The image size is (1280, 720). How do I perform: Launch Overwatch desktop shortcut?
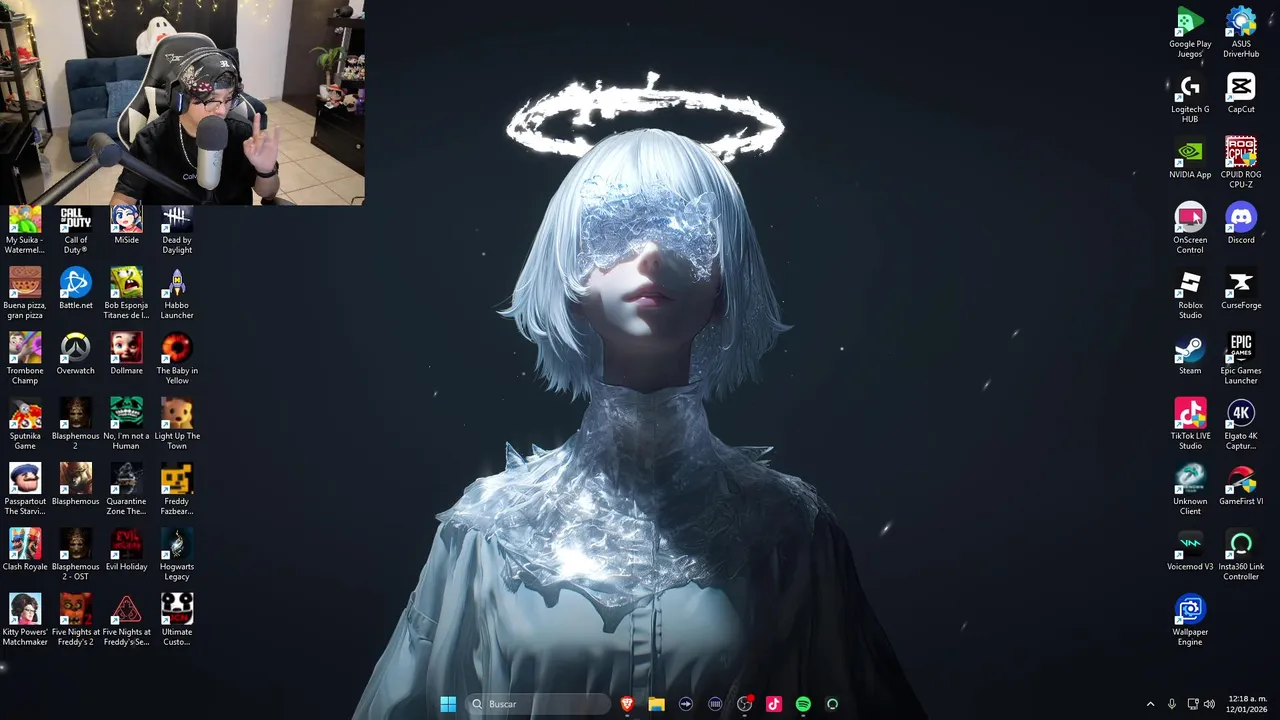click(76, 355)
